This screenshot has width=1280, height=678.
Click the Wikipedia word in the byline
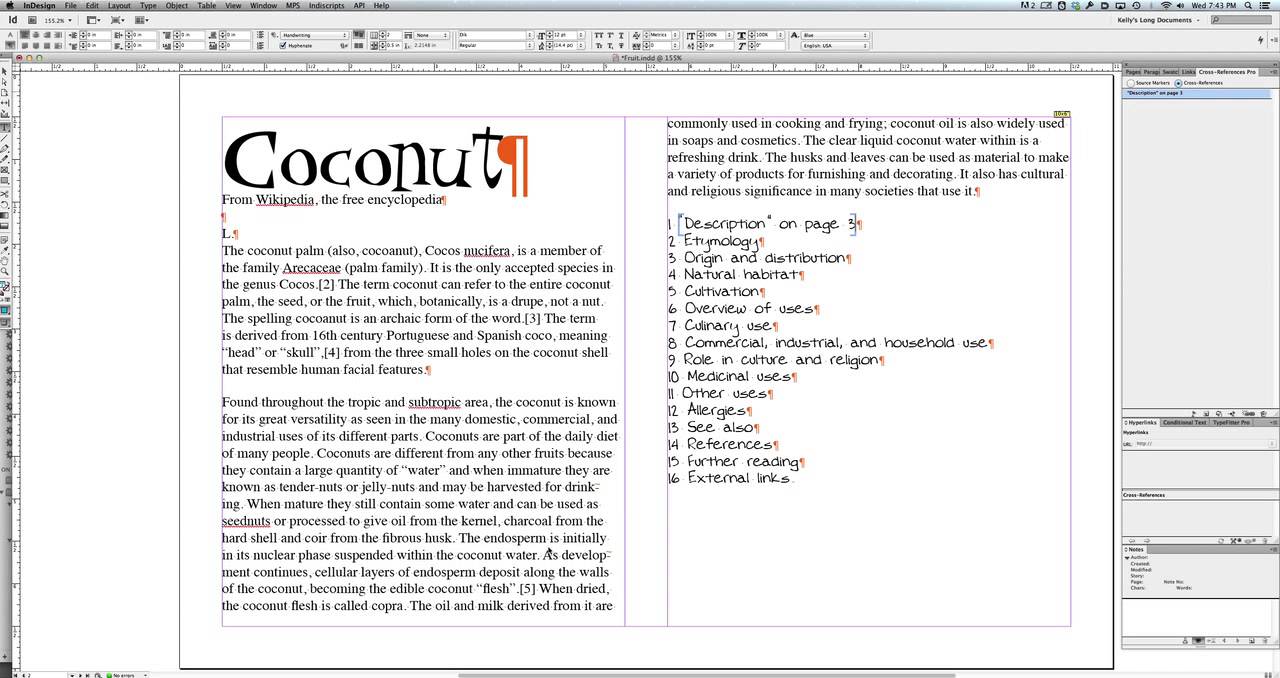click(285, 200)
